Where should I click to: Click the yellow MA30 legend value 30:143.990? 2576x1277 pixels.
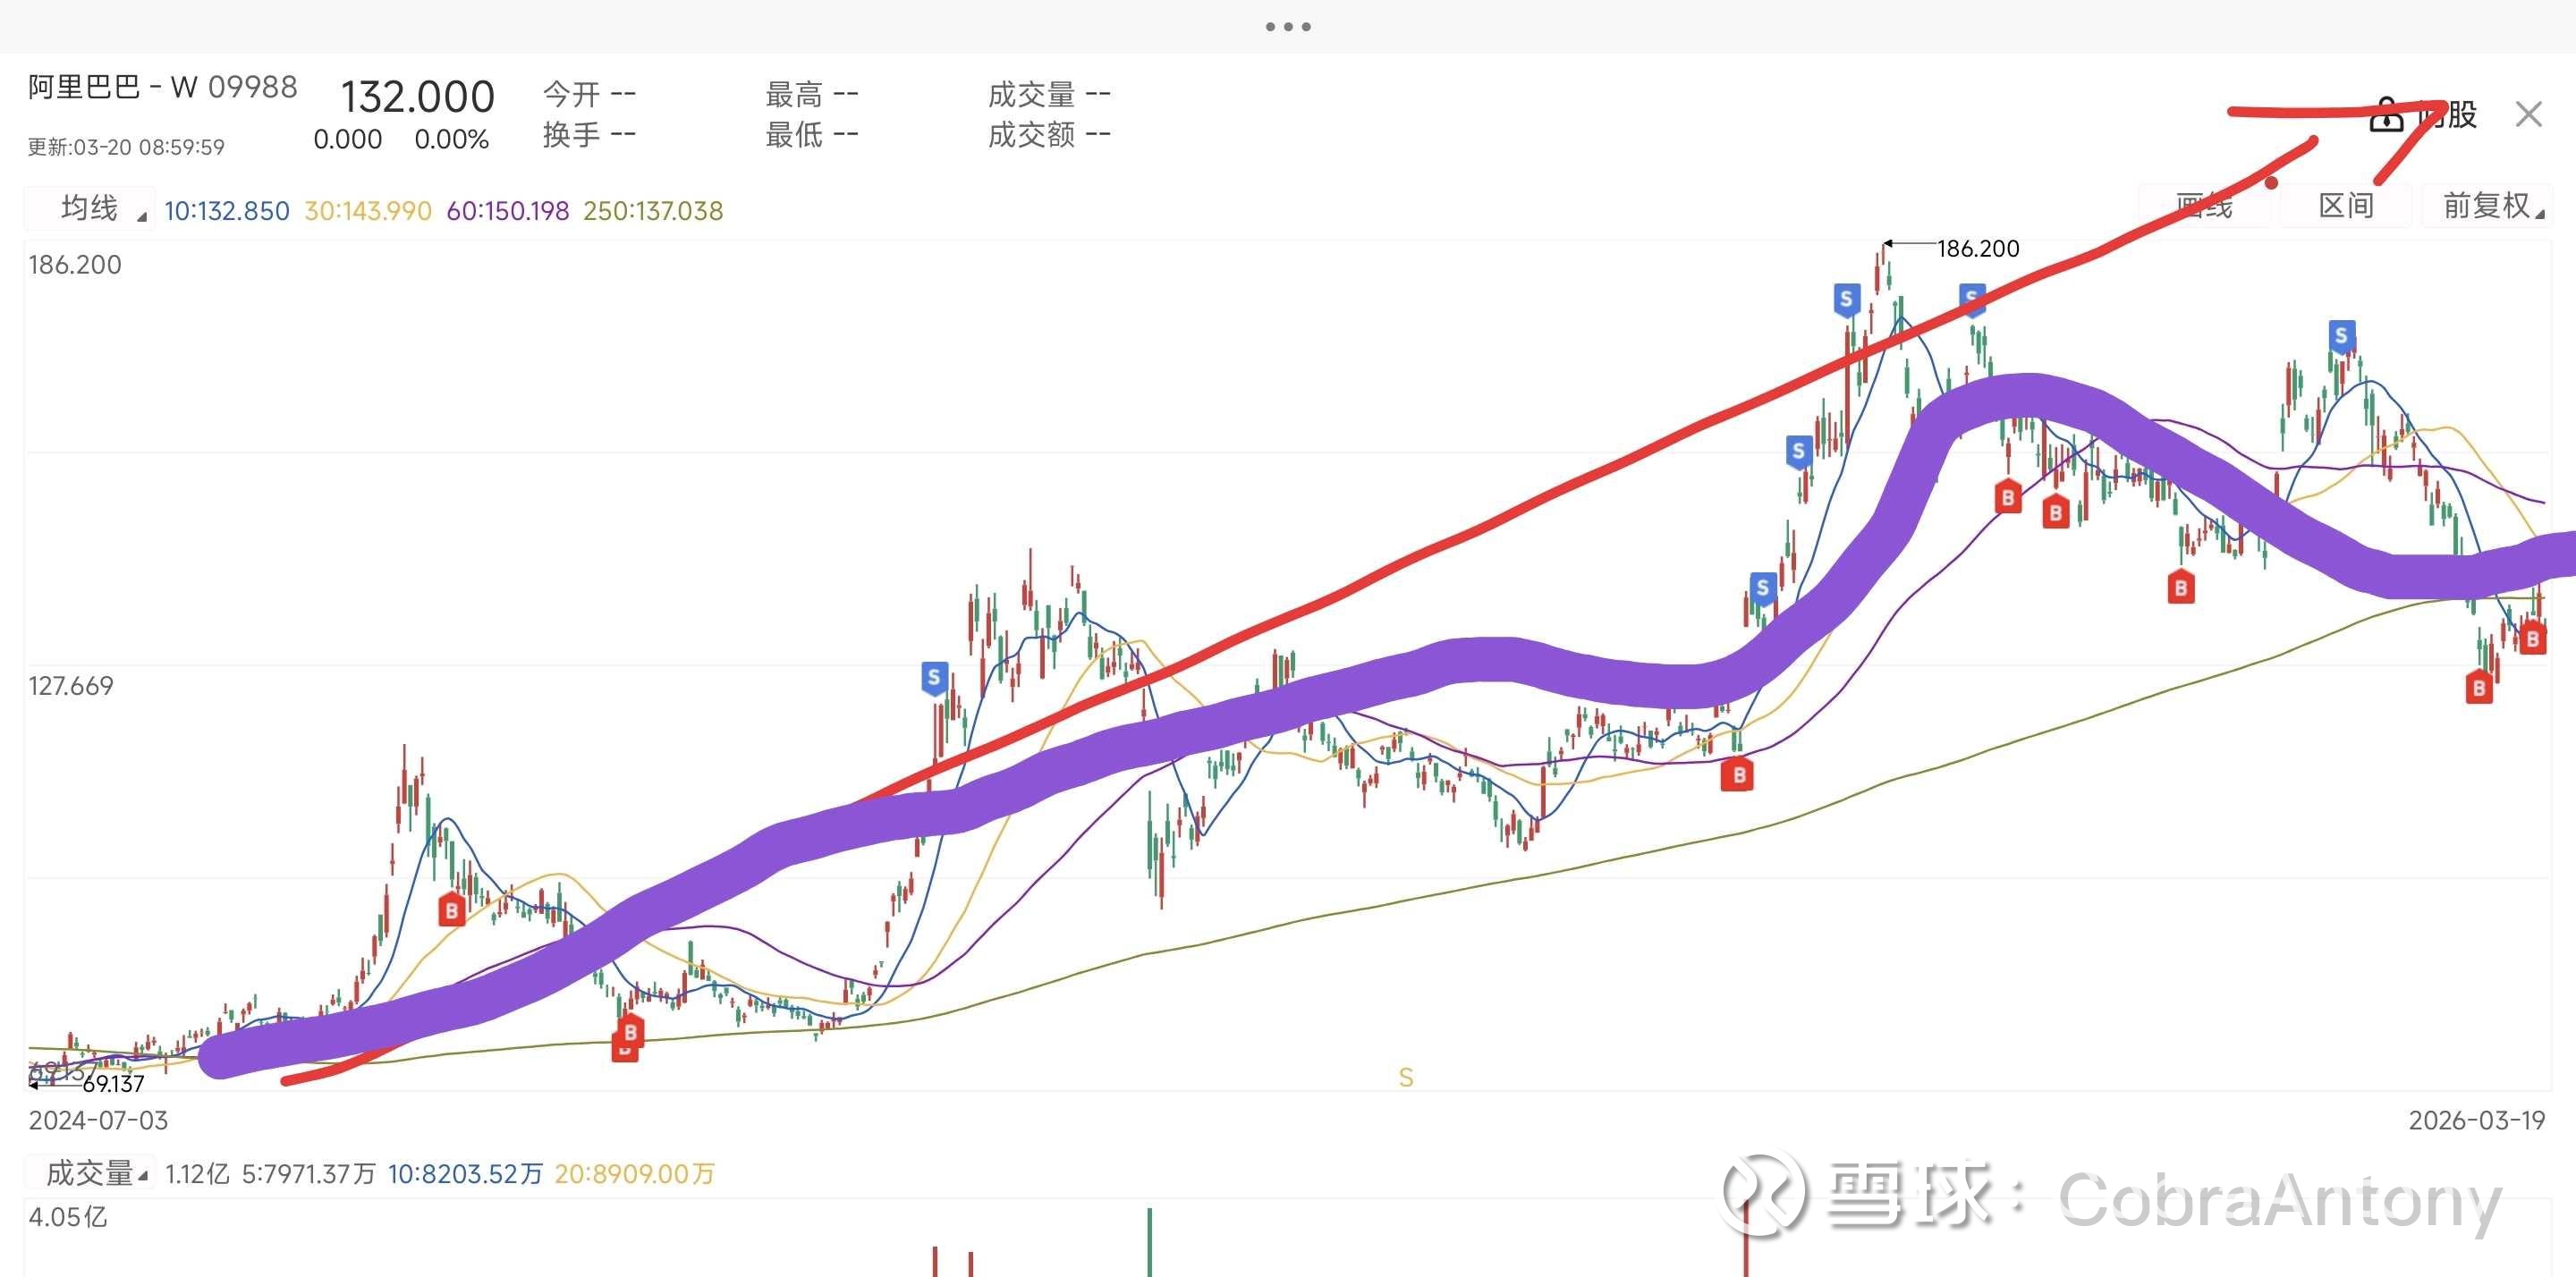coord(368,211)
